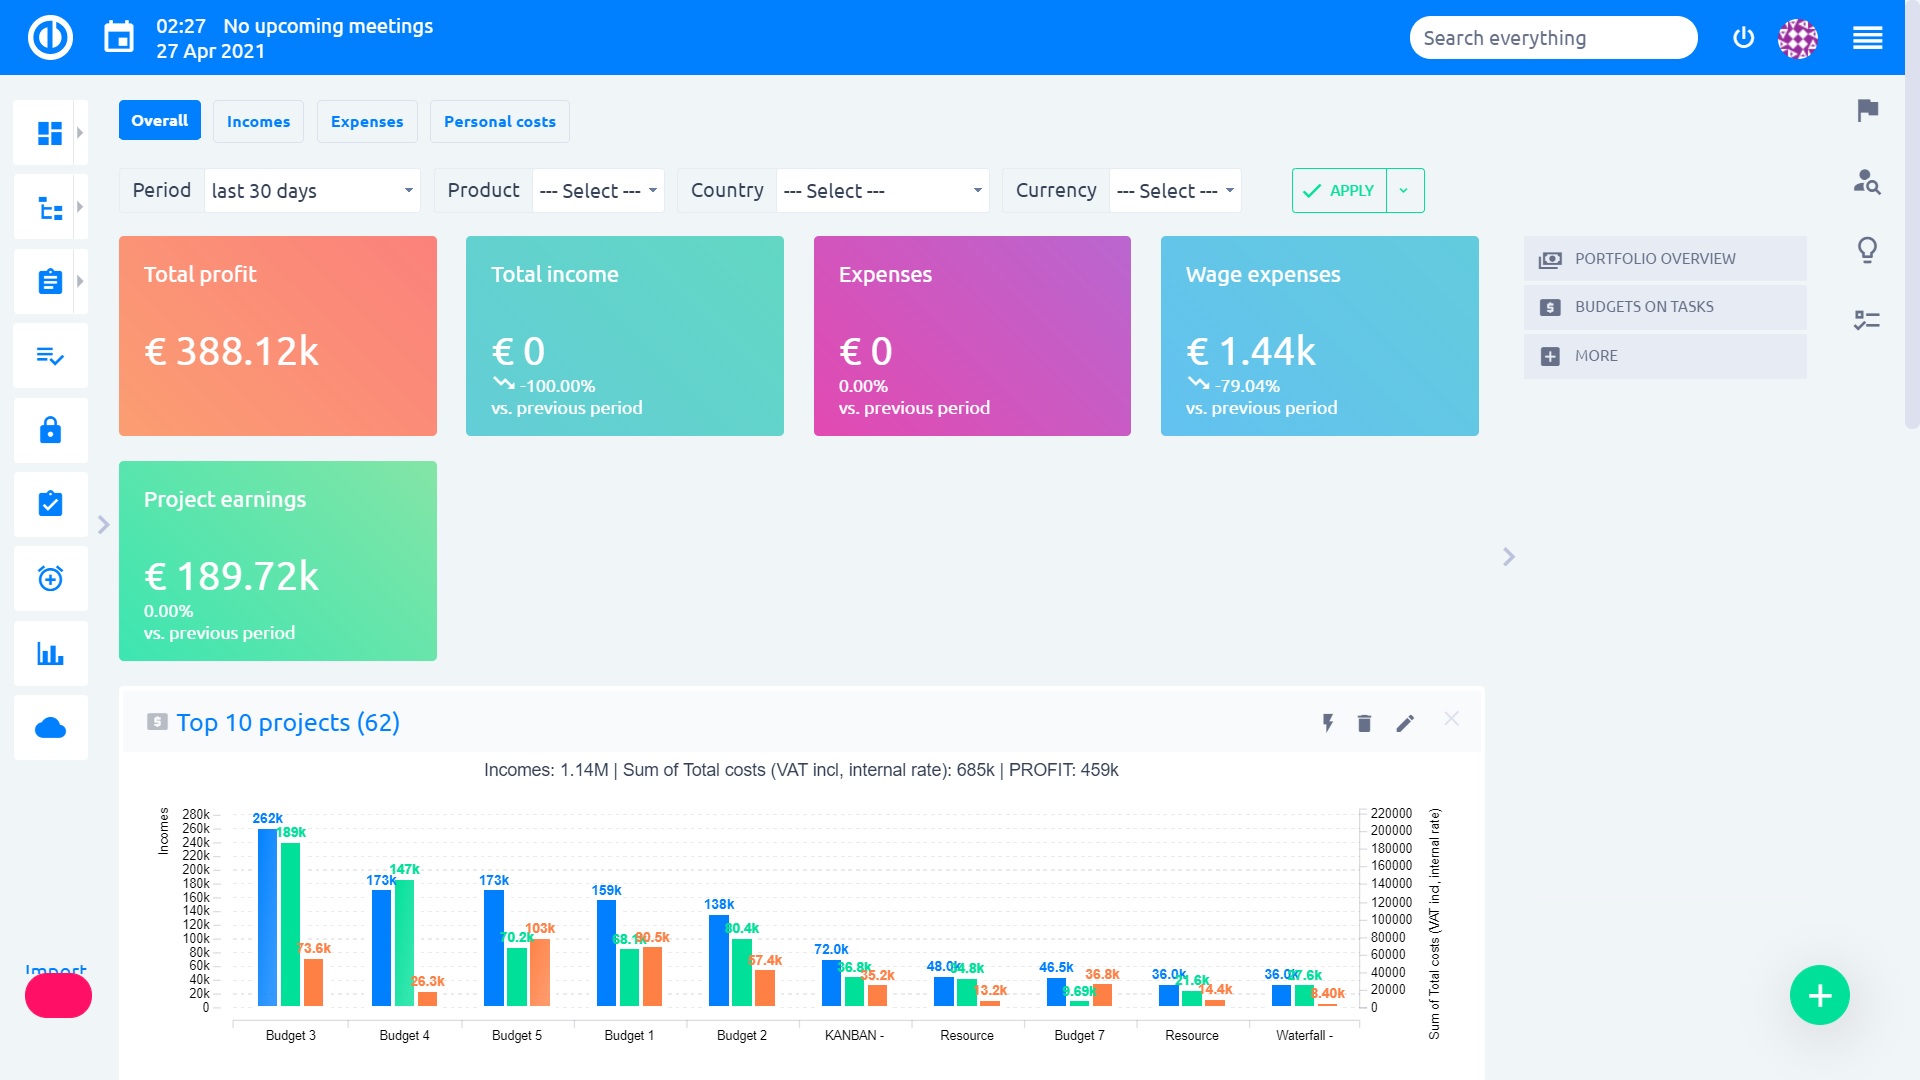
Task: Select the Period last 30 days dropdown
Action: 310,190
